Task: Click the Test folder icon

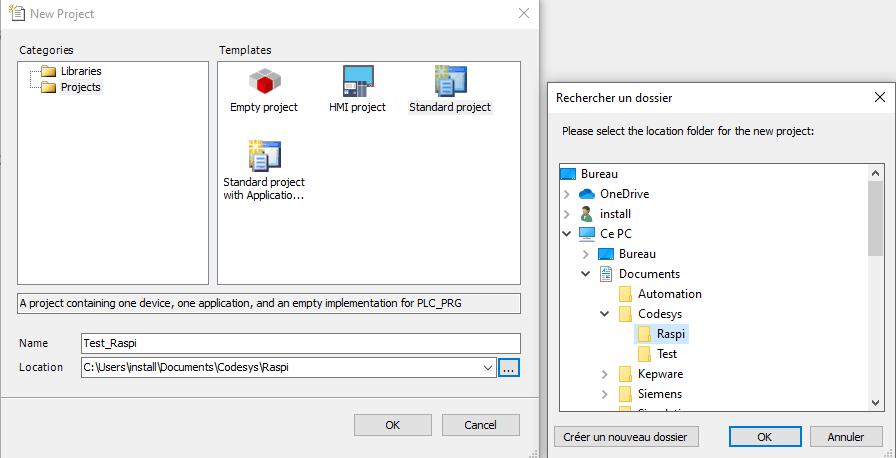Action: click(x=644, y=354)
